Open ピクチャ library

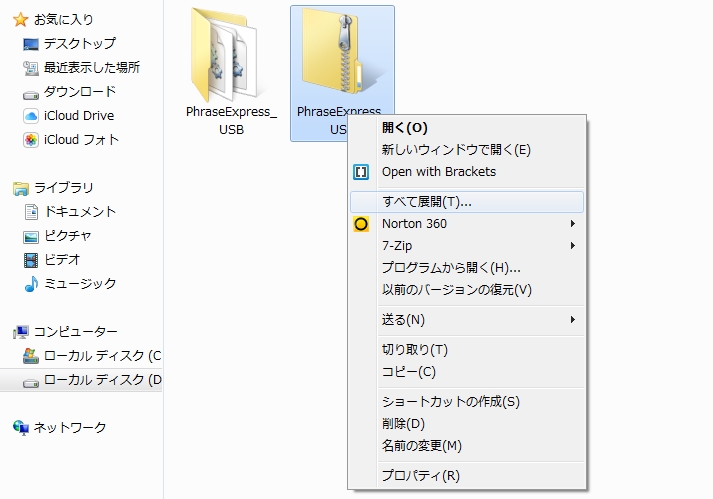pyautogui.click(x=67, y=236)
